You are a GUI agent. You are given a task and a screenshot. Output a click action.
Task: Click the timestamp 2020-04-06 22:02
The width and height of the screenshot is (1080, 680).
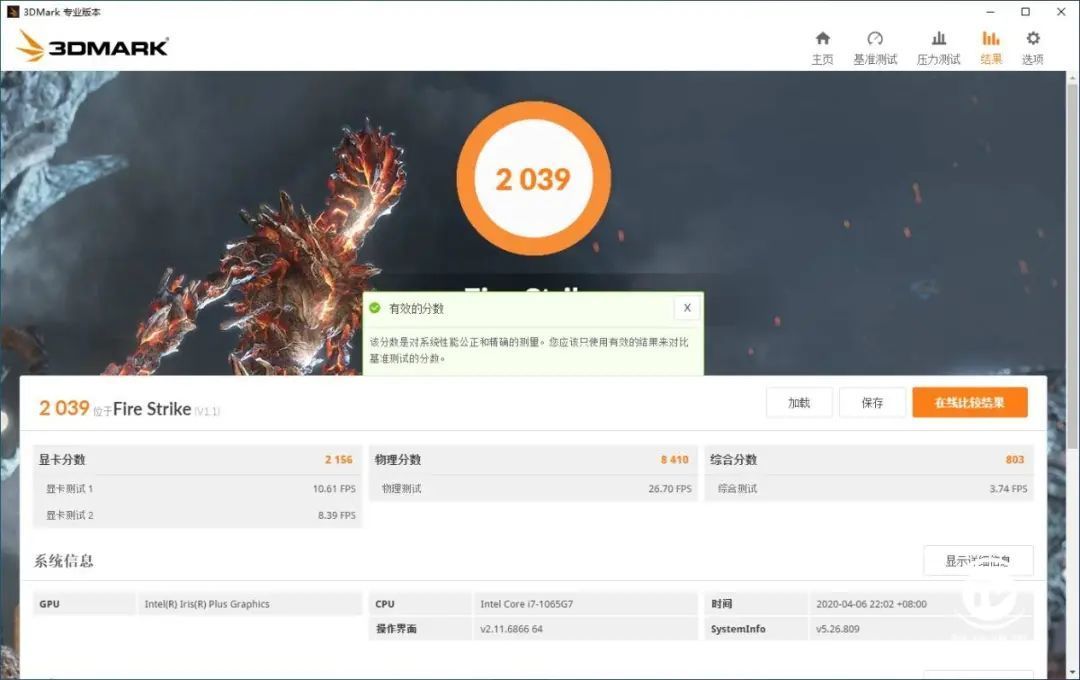click(x=871, y=604)
